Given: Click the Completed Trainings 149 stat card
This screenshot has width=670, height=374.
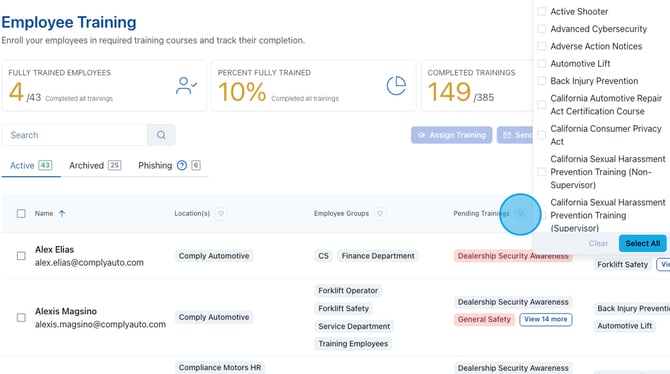Looking at the screenshot, I should coord(476,86).
